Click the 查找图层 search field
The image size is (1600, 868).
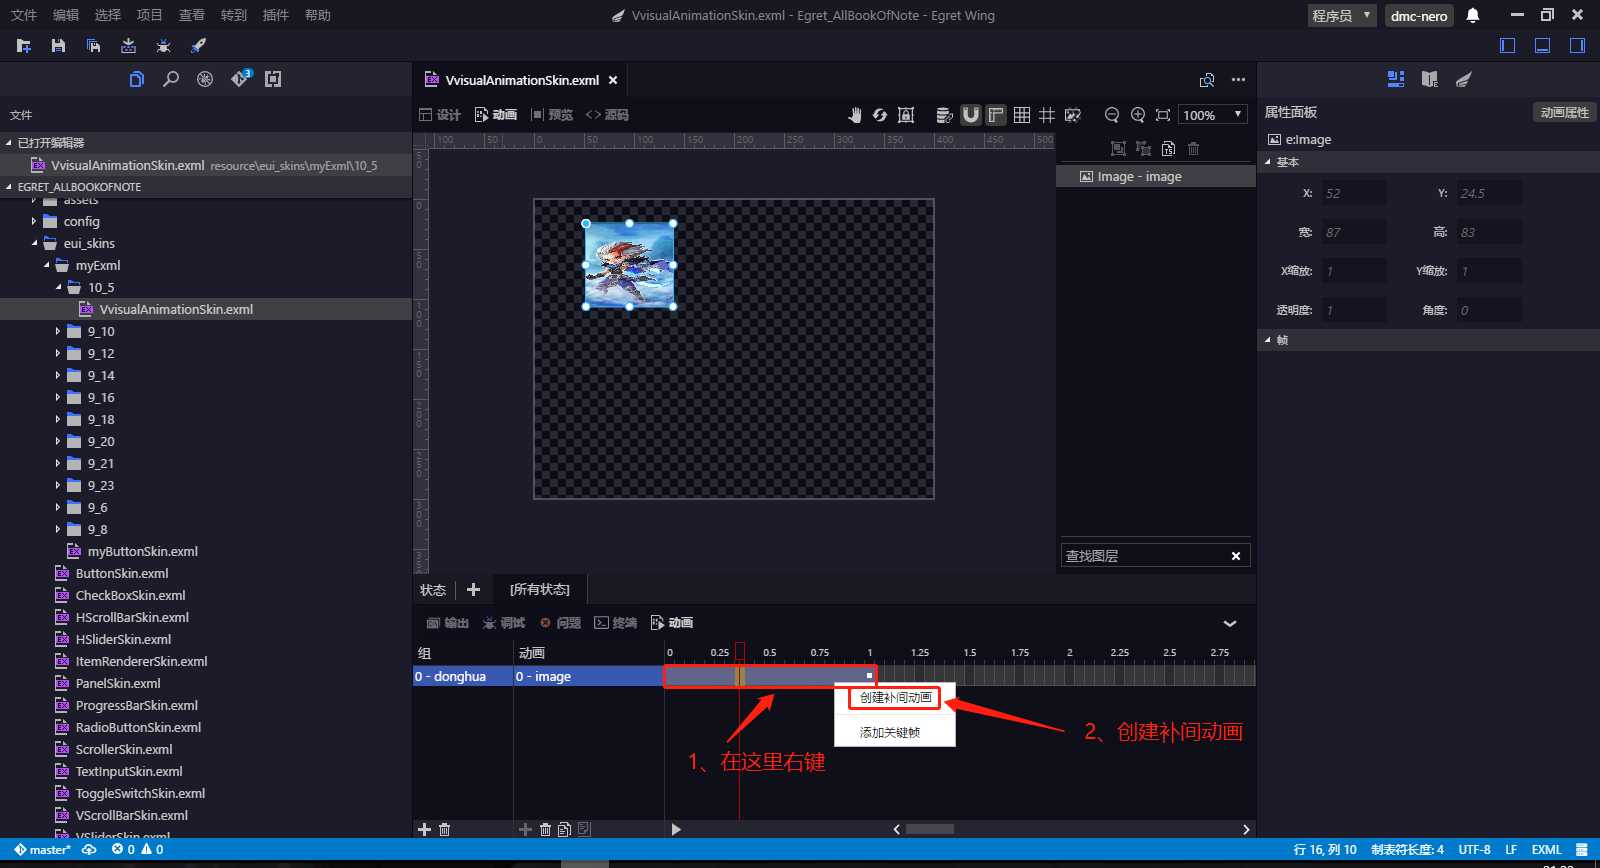point(1145,556)
